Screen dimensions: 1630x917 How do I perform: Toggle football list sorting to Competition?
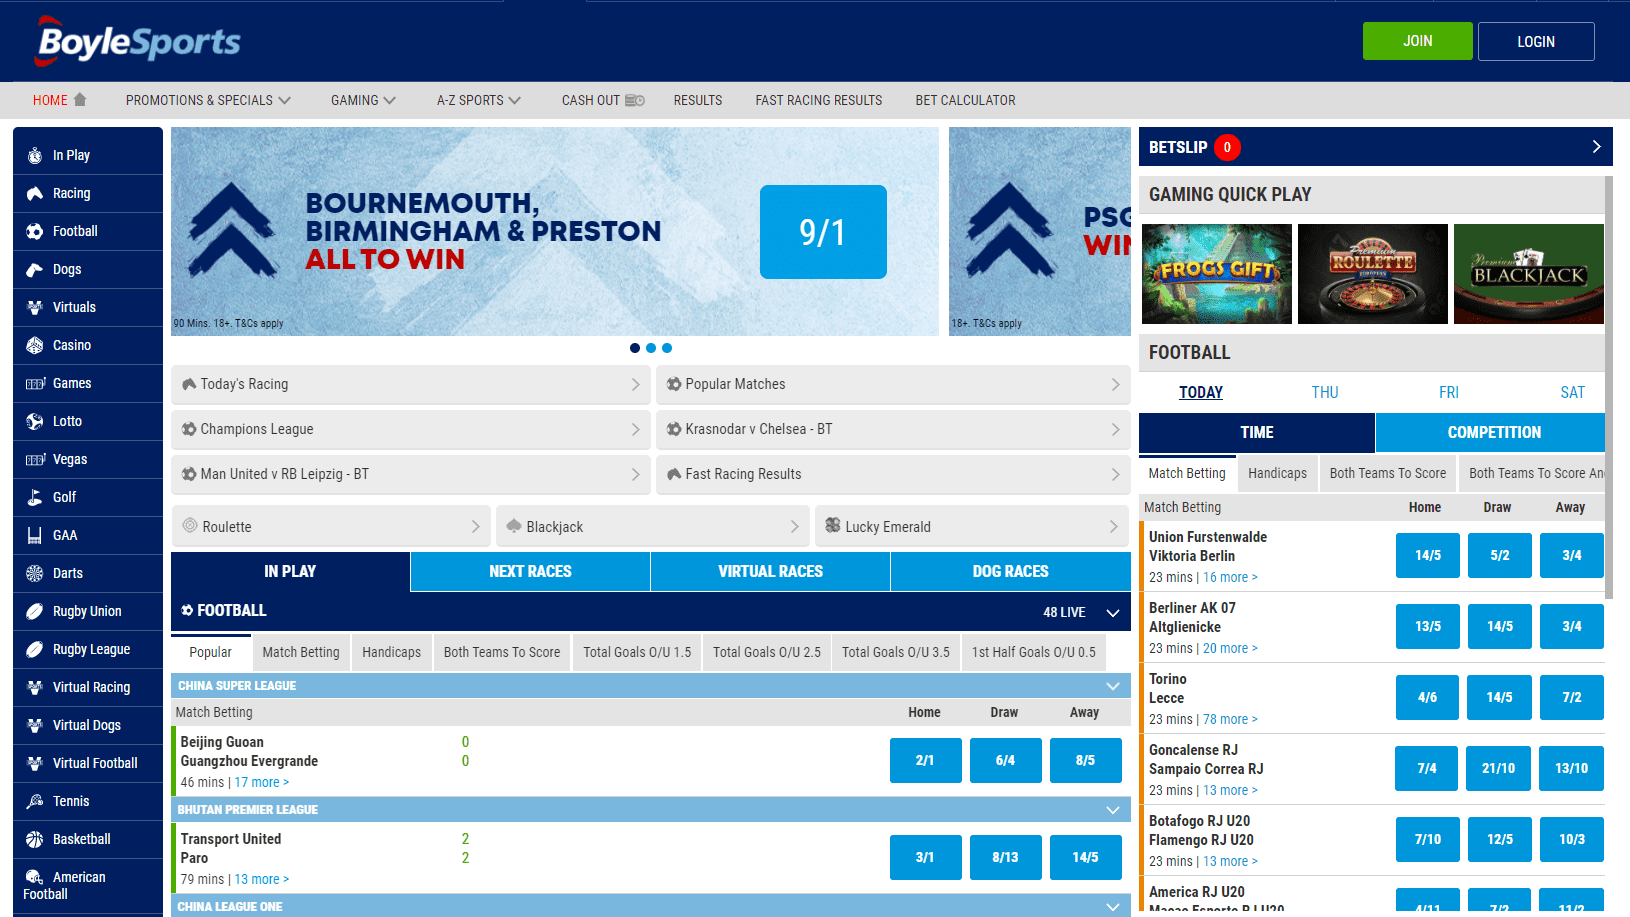tap(1493, 432)
